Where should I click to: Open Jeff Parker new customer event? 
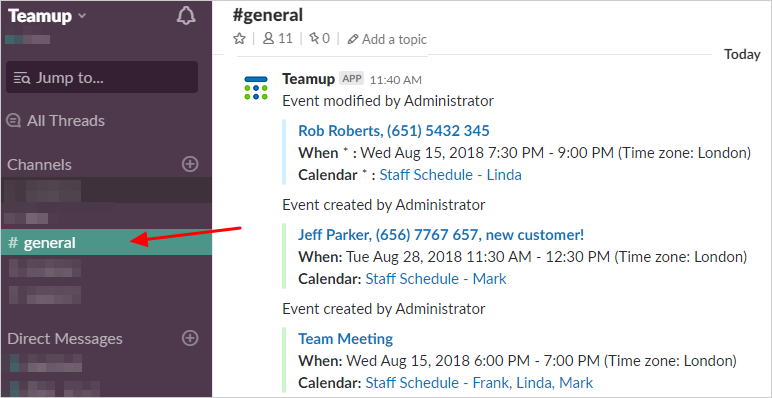(x=441, y=235)
